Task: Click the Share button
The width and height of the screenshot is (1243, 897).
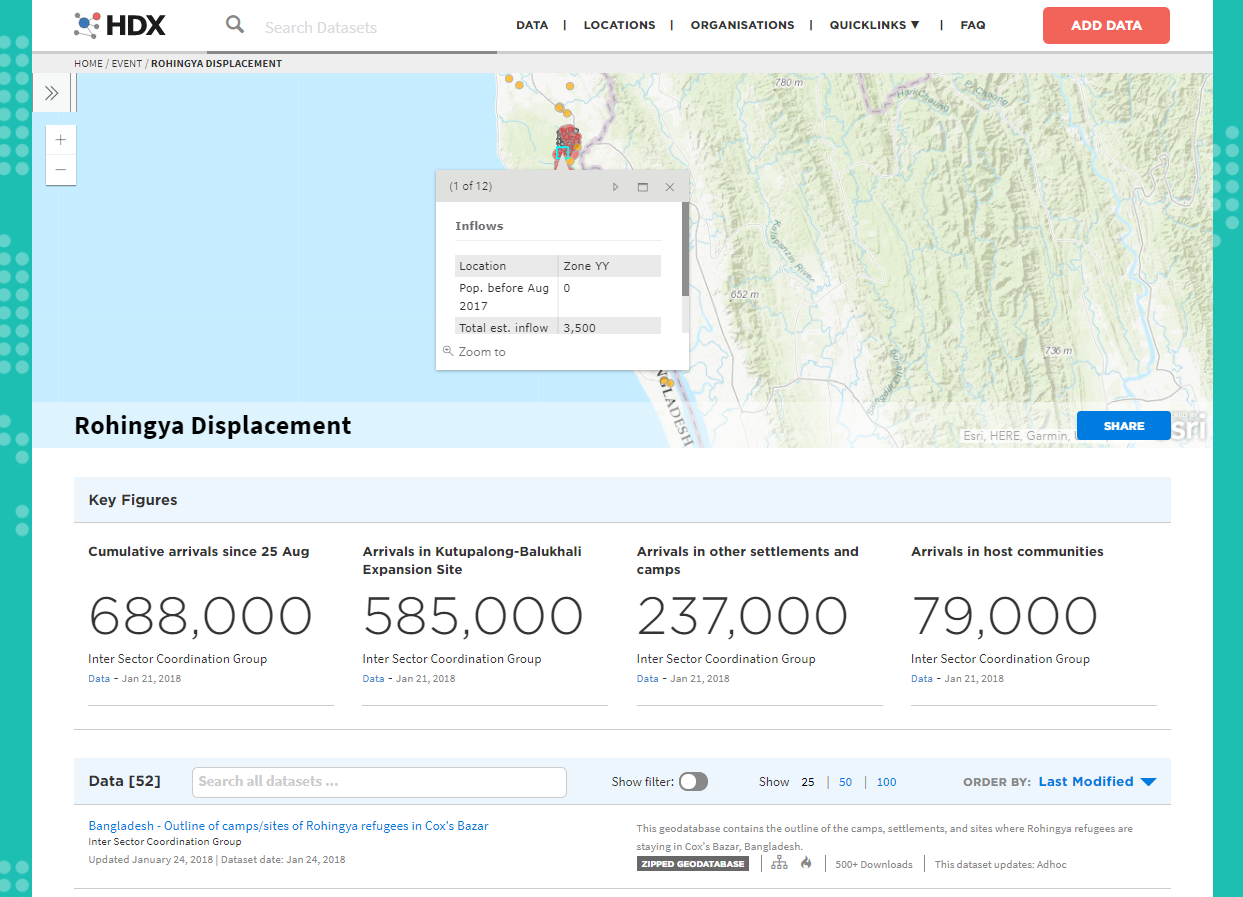Action: (1123, 426)
